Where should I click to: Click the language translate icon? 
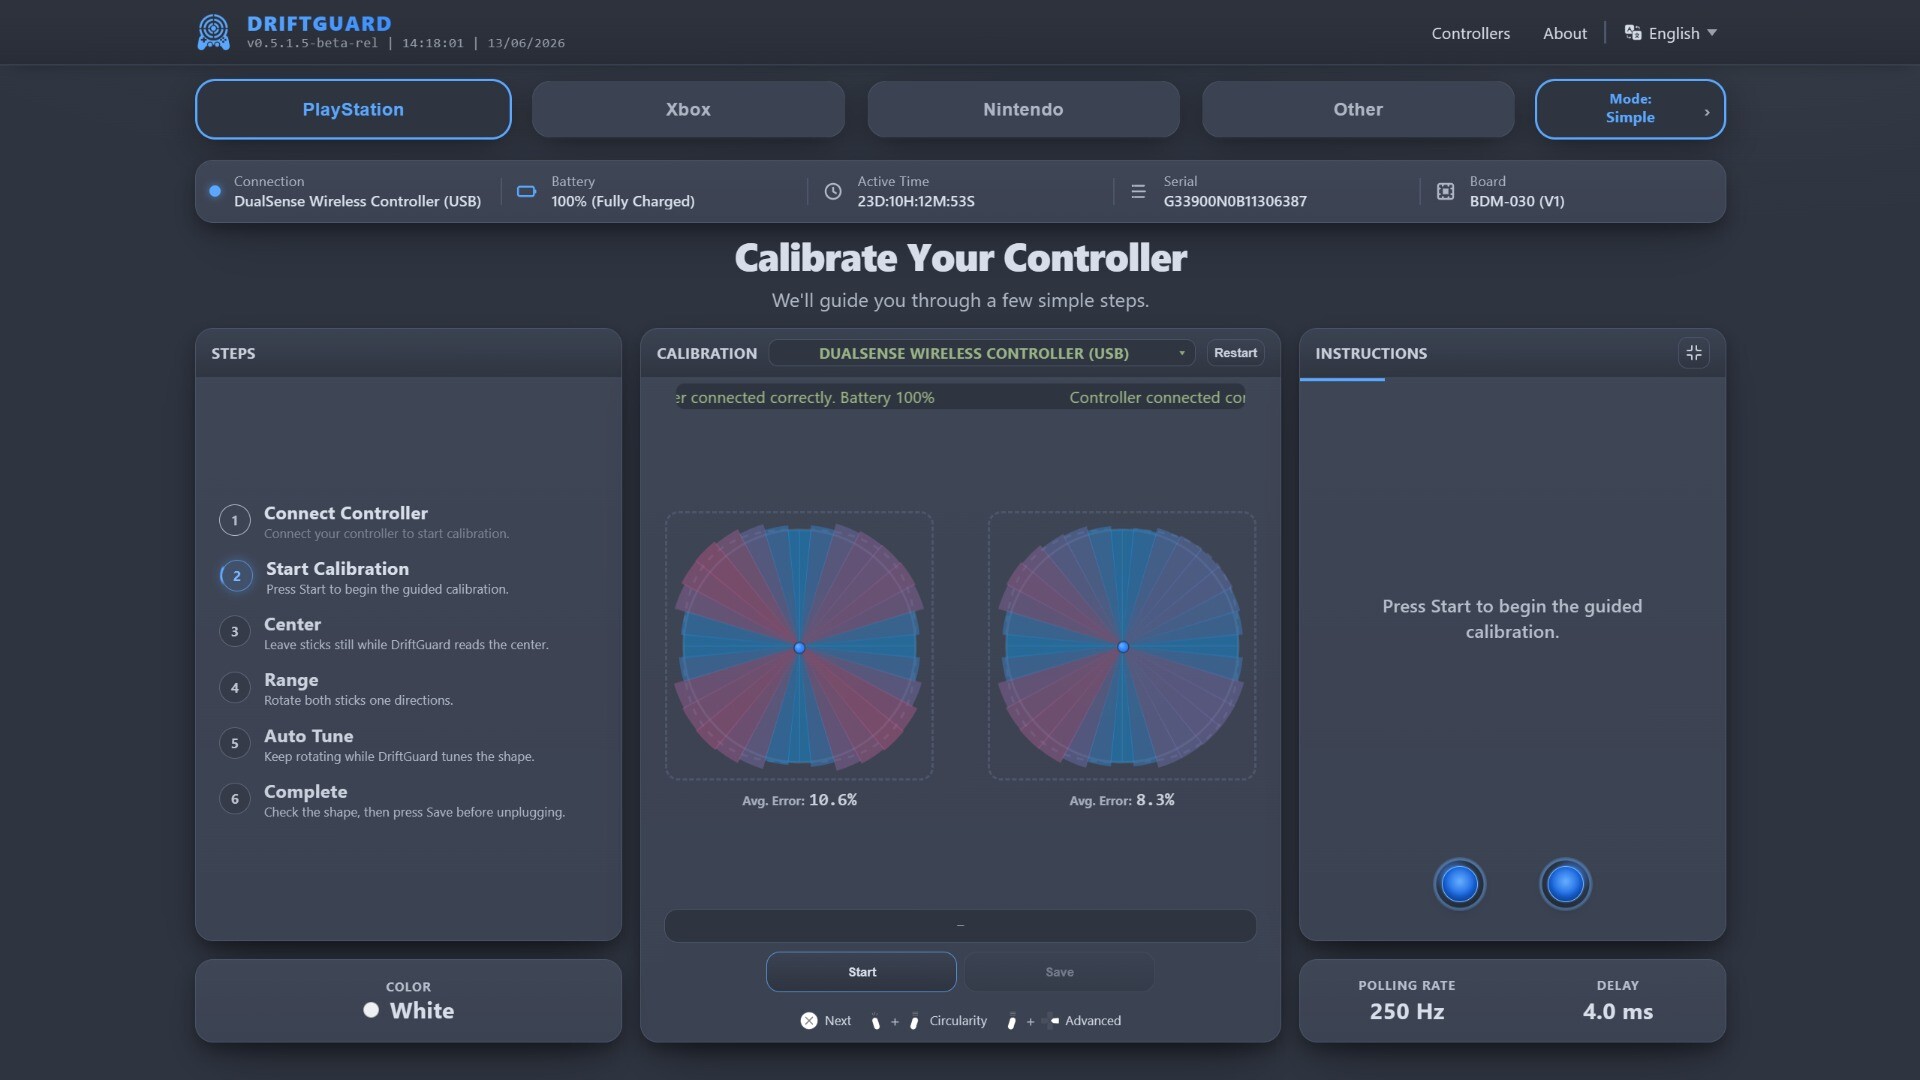1632,33
